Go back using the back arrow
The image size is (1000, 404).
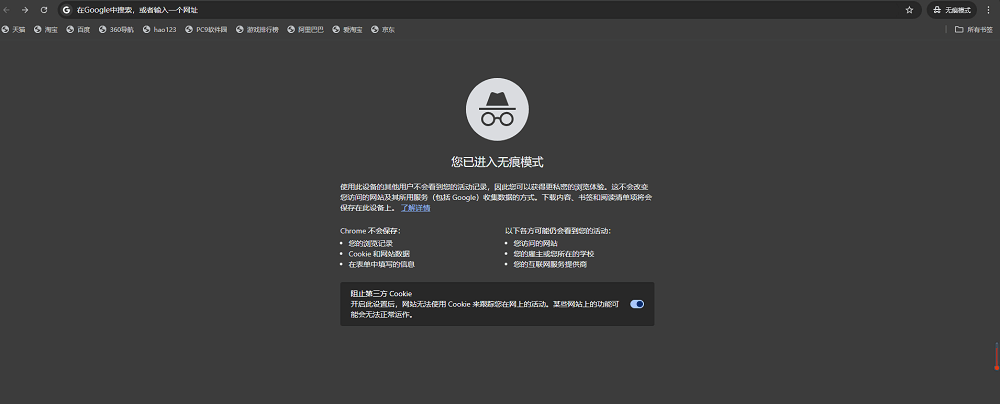7,10
